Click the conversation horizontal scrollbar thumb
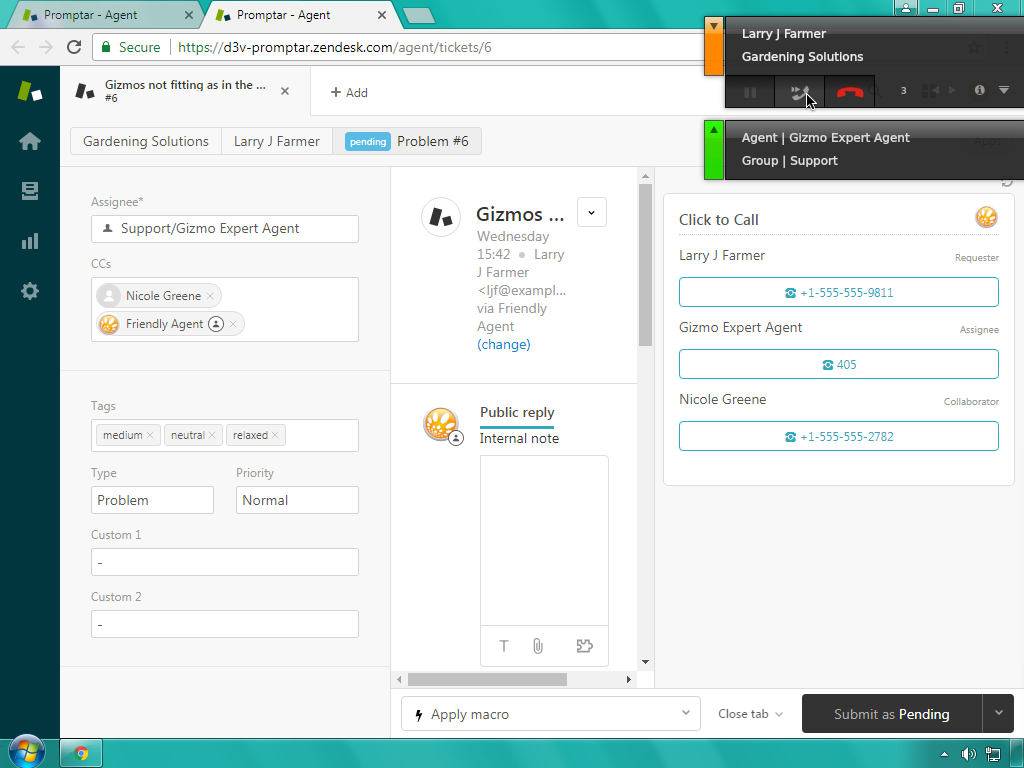The height and width of the screenshot is (768, 1024). tap(487, 679)
